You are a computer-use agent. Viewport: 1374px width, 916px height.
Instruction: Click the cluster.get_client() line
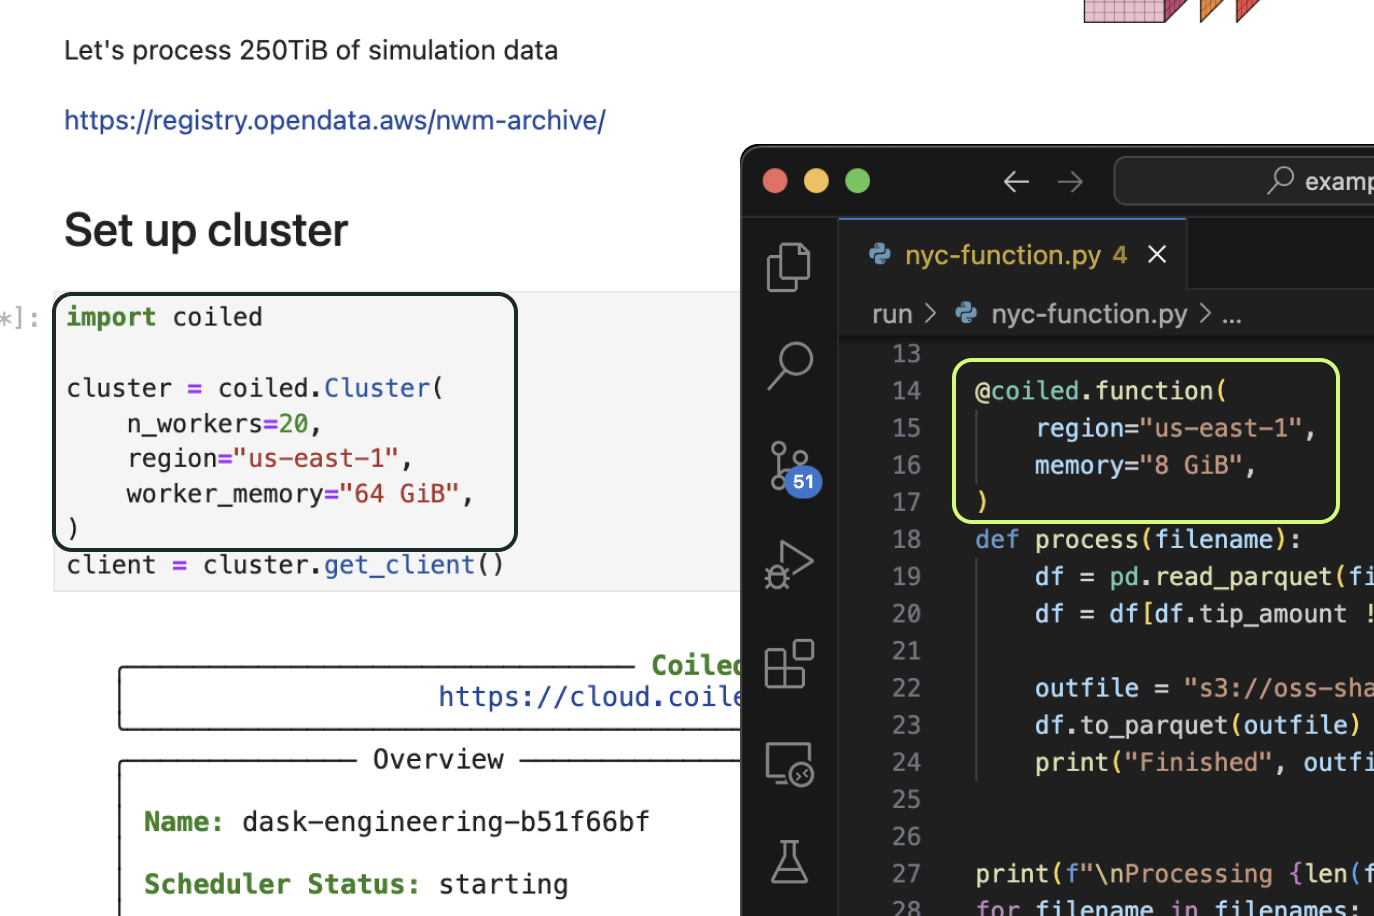click(x=285, y=565)
